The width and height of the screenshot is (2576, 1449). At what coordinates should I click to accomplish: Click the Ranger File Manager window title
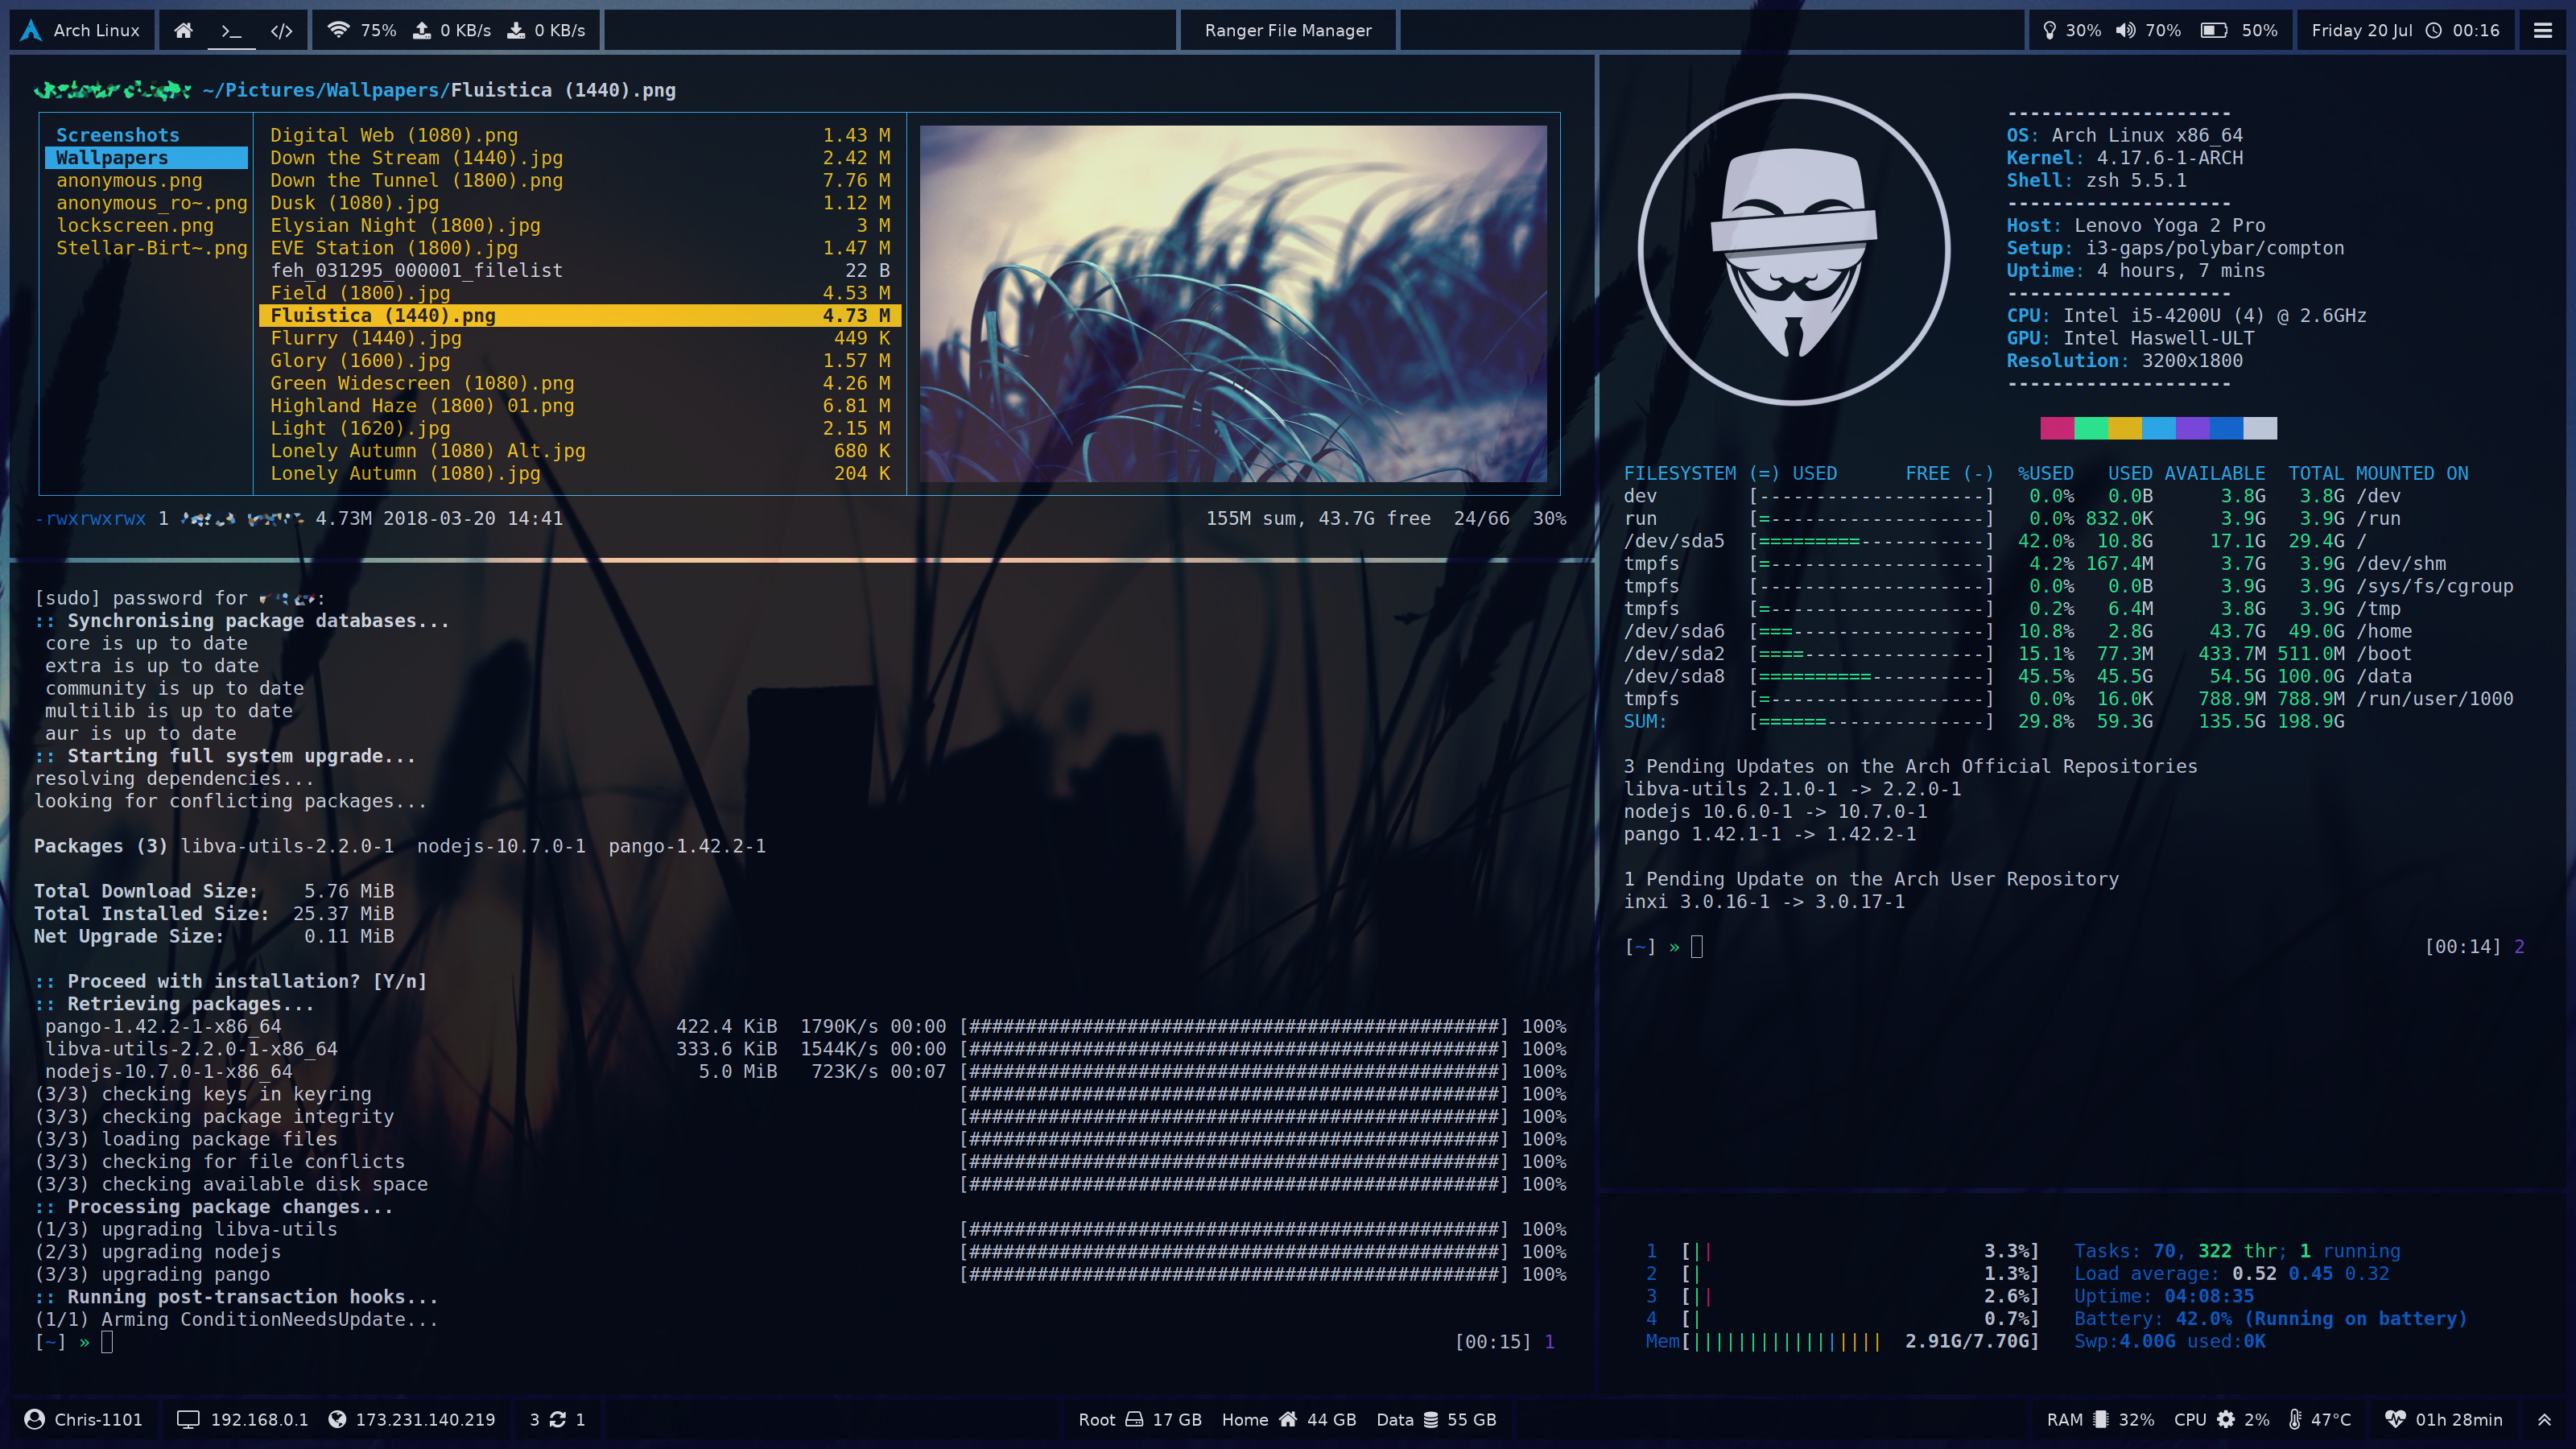[1287, 30]
